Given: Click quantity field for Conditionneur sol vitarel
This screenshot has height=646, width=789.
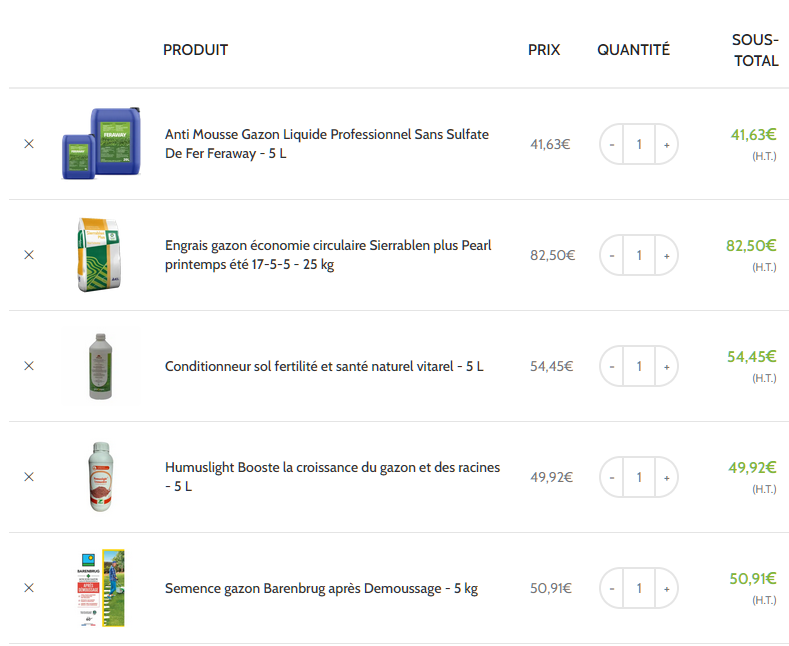Looking at the screenshot, I should pos(639,366).
